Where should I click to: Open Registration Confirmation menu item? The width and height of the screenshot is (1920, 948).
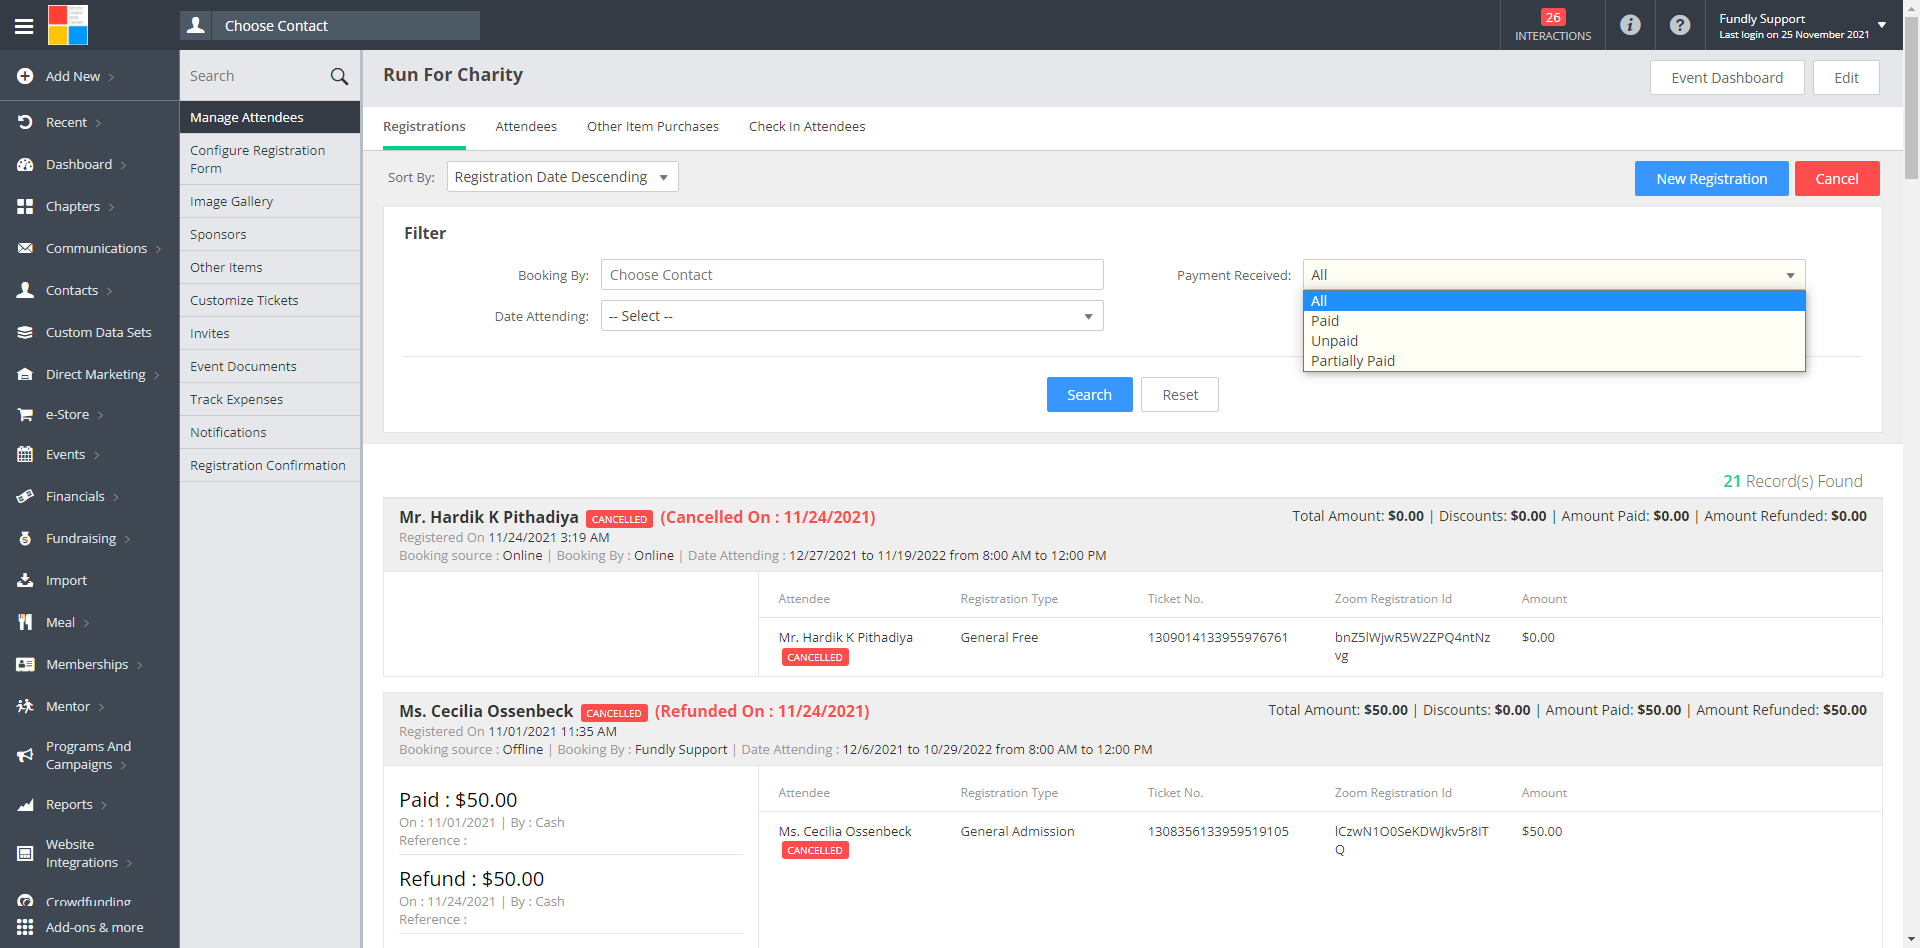point(270,465)
